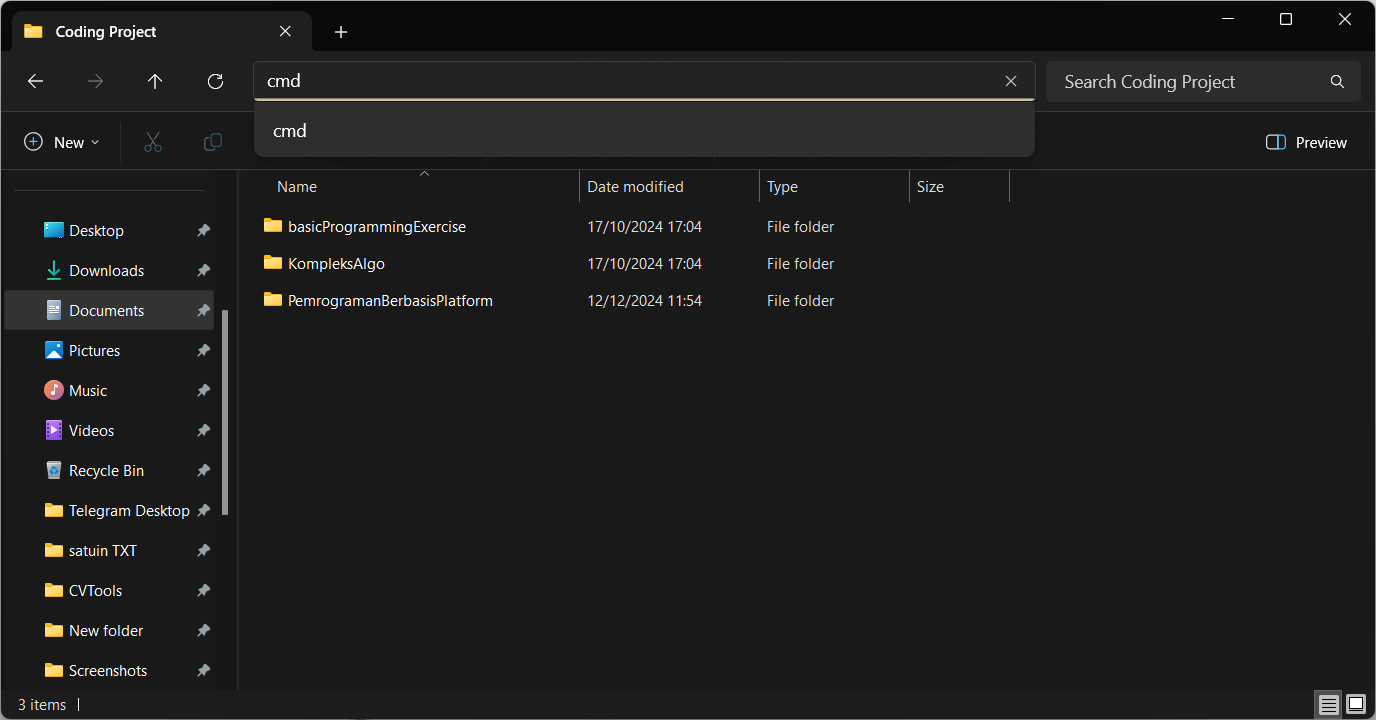Click the Cut scissors icon
Screen dimensions: 1376x720
[x=153, y=142]
